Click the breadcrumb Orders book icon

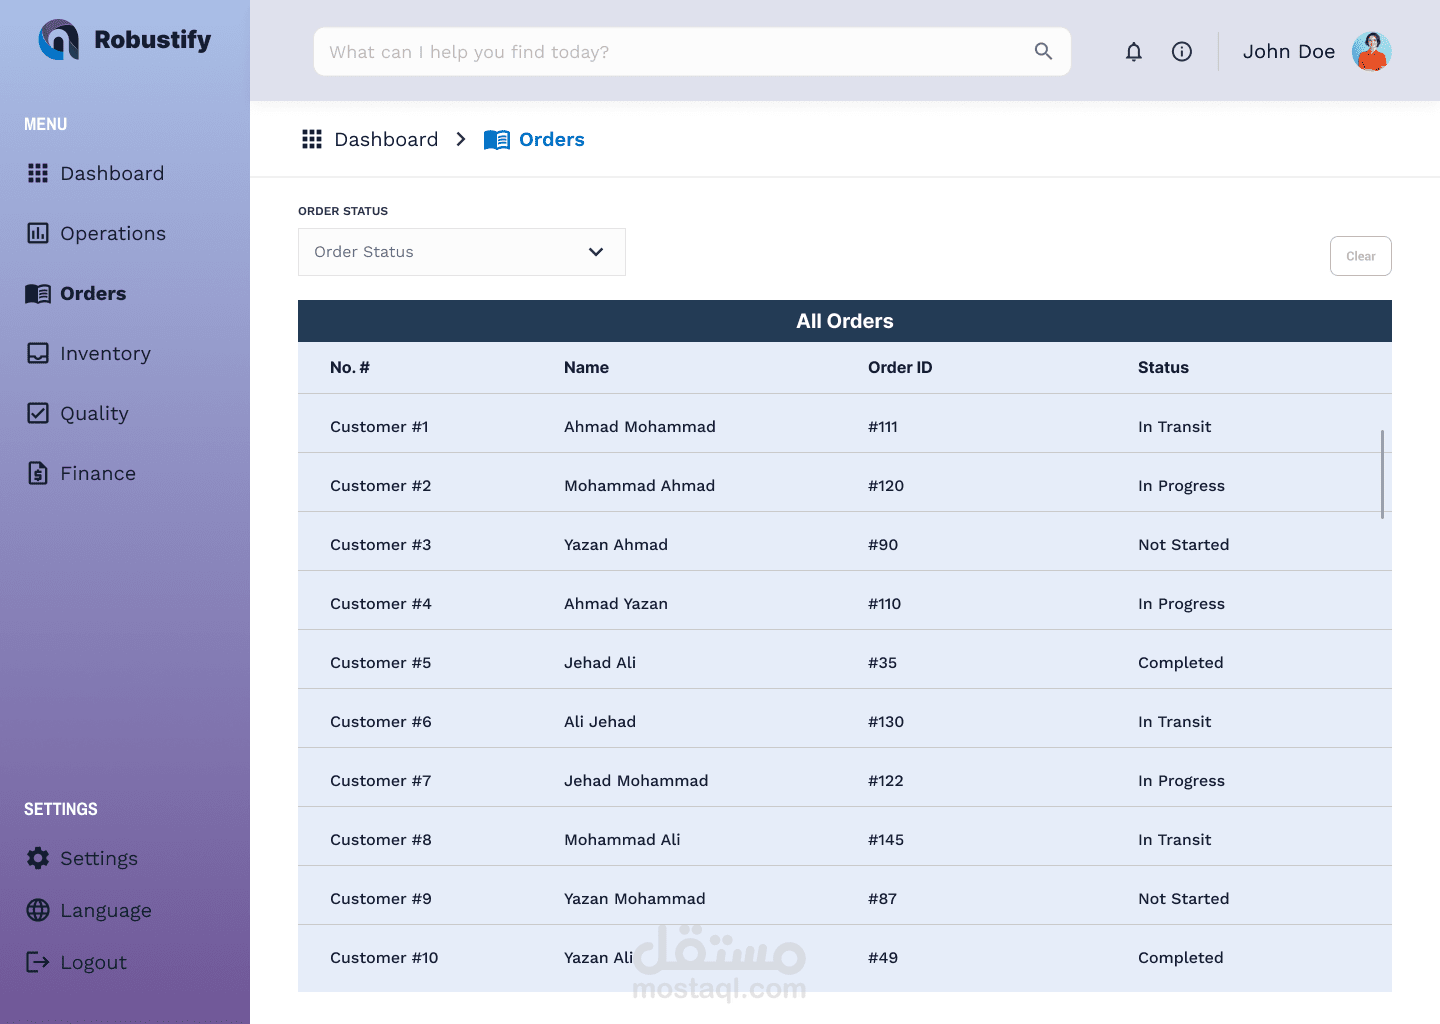click(x=497, y=140)
